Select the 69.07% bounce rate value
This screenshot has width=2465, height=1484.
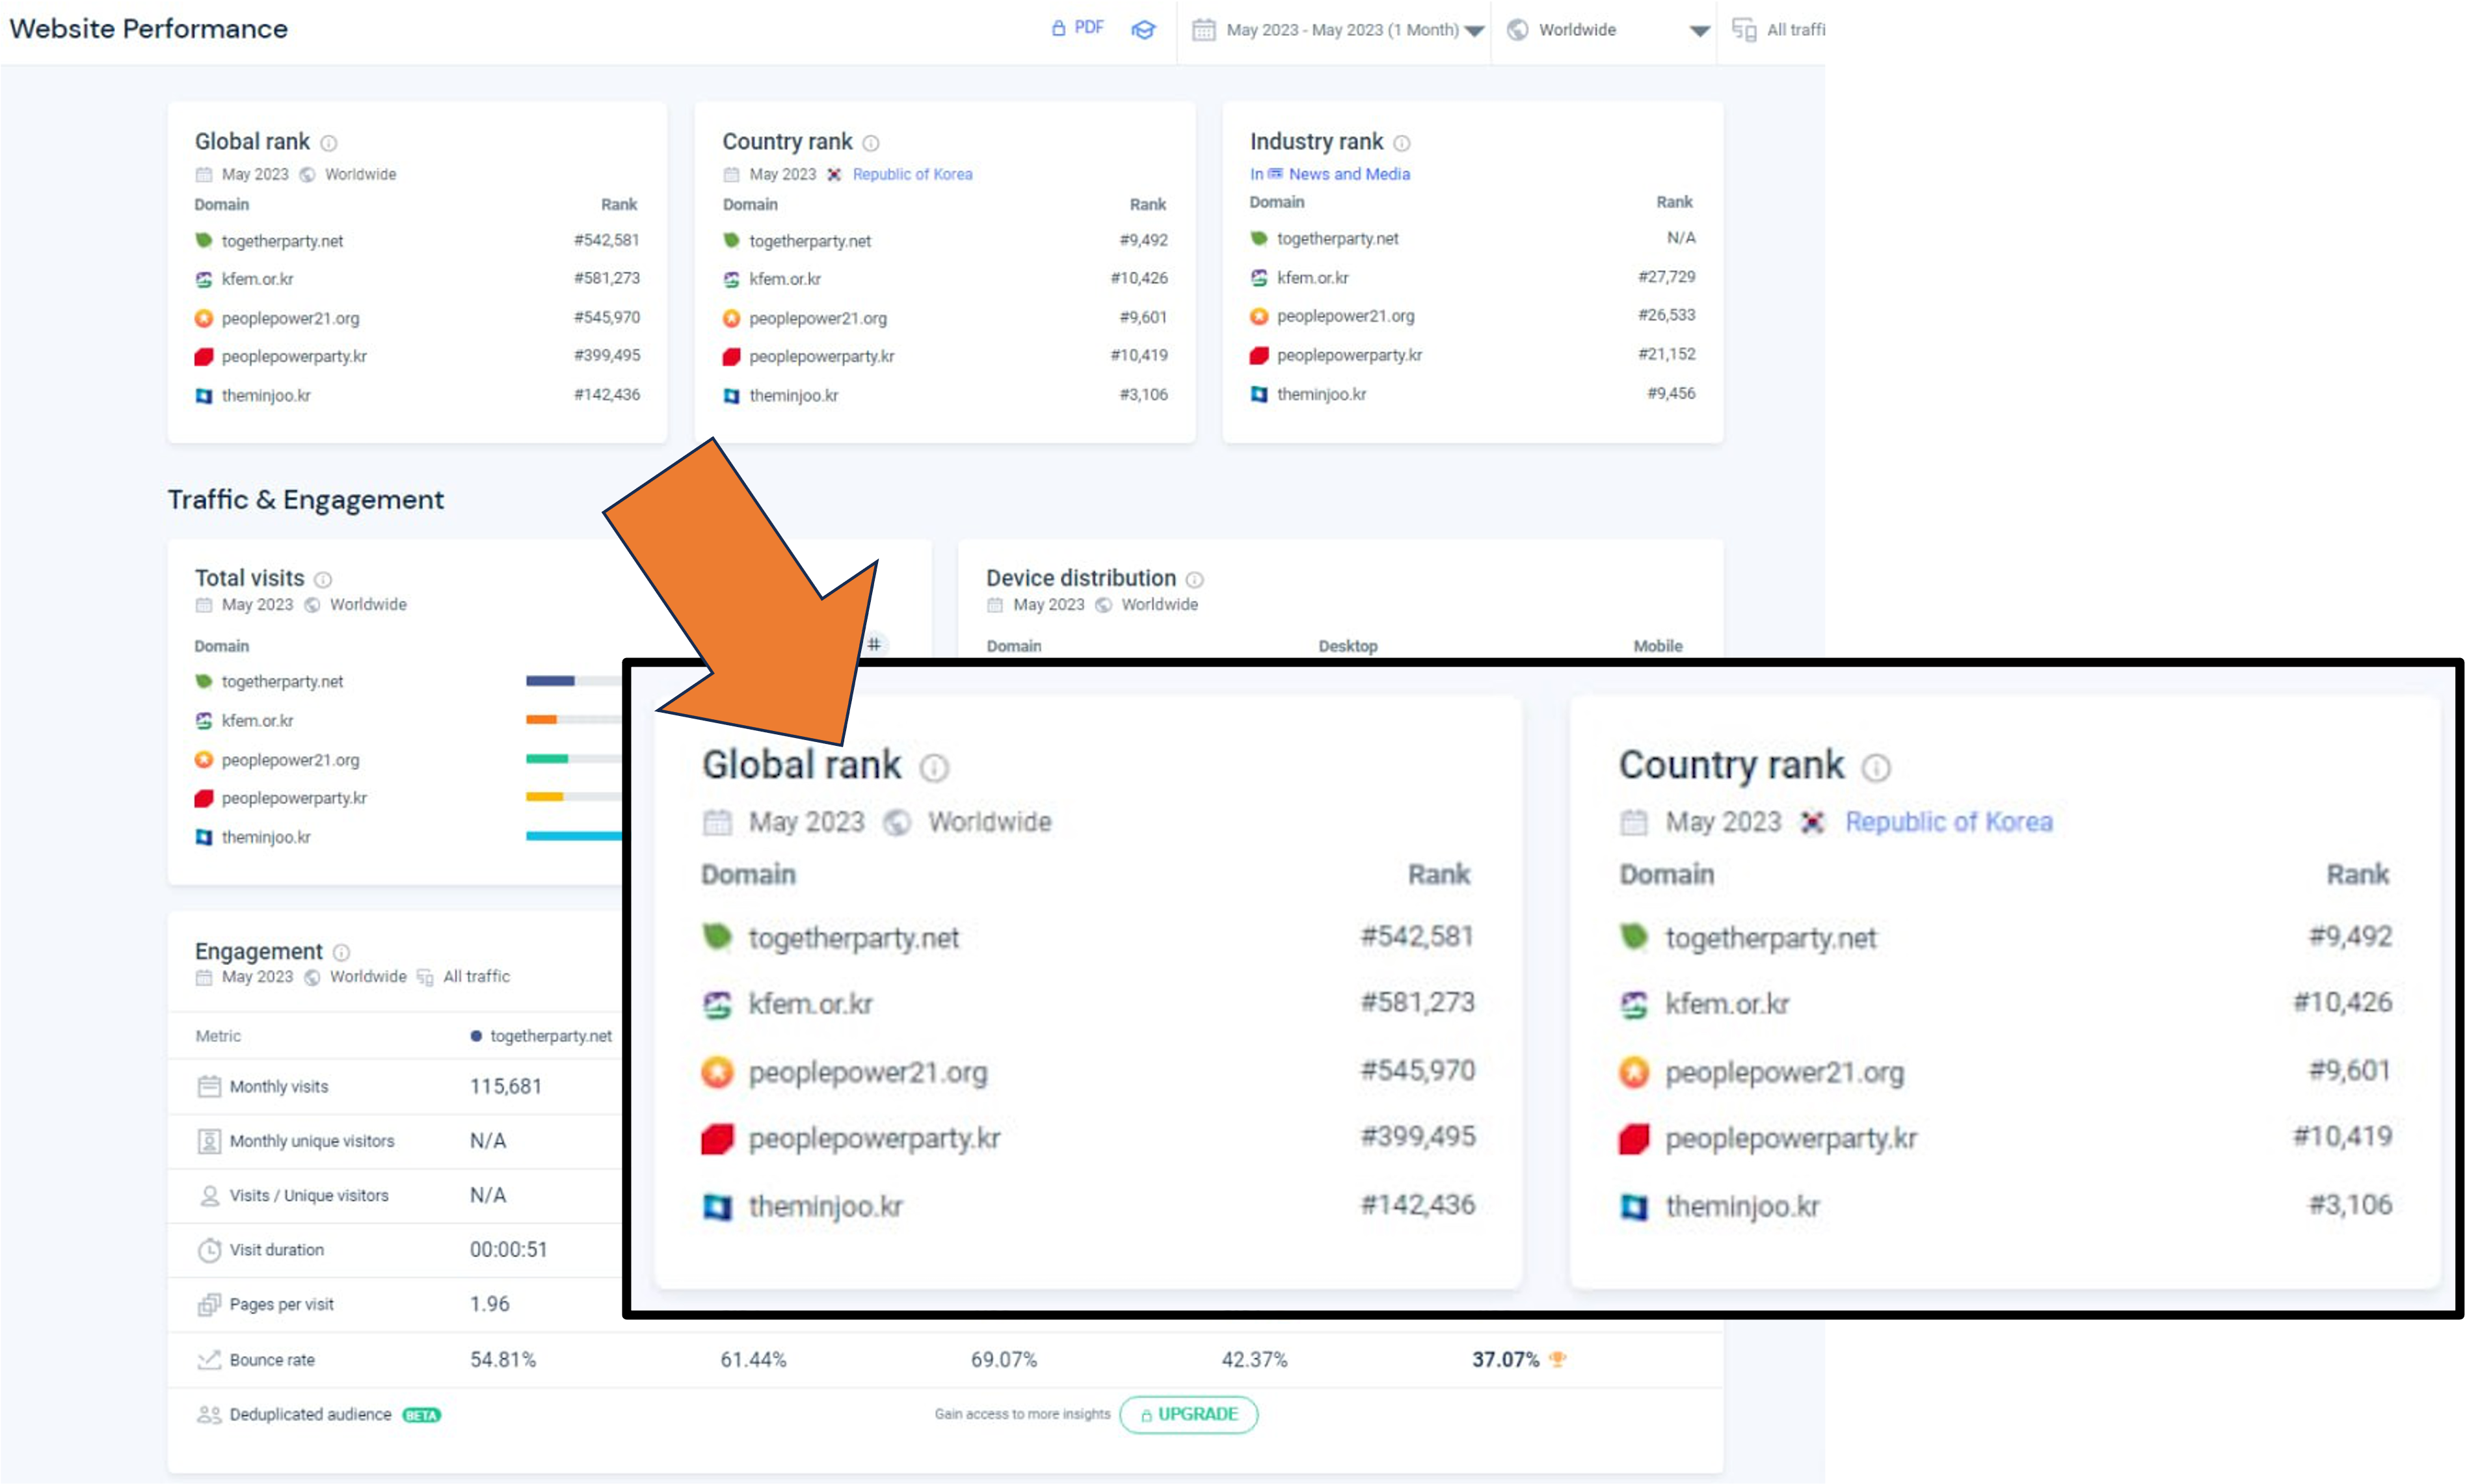(x=1003, y=1359)
